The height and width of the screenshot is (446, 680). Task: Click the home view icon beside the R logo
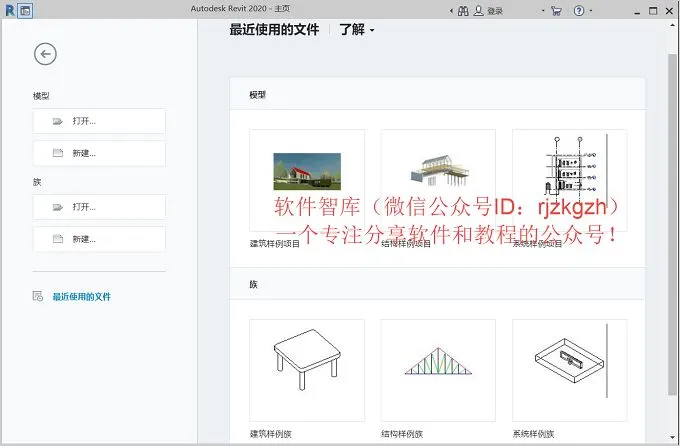tap(25, 11)
